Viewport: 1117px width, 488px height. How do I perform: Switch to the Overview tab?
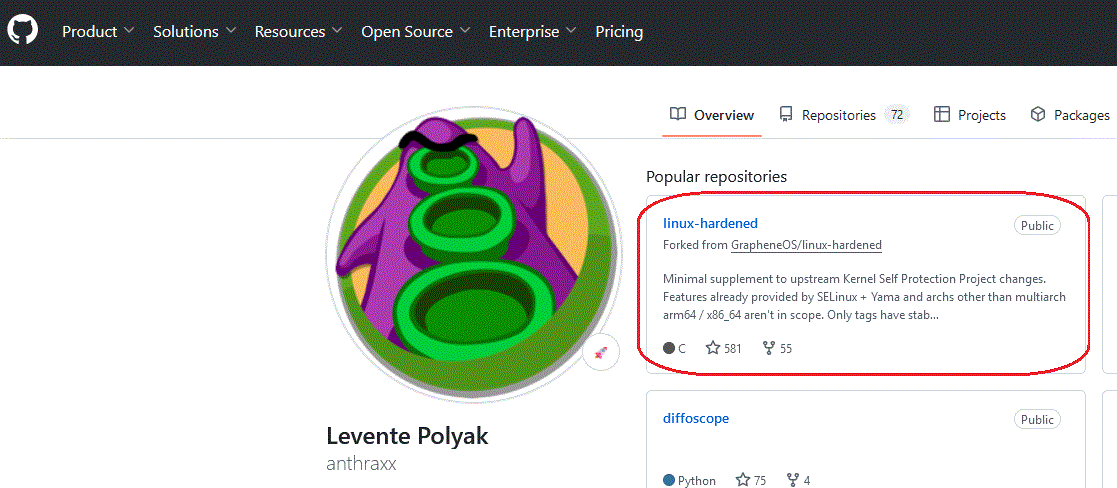[x=712, y=115]
